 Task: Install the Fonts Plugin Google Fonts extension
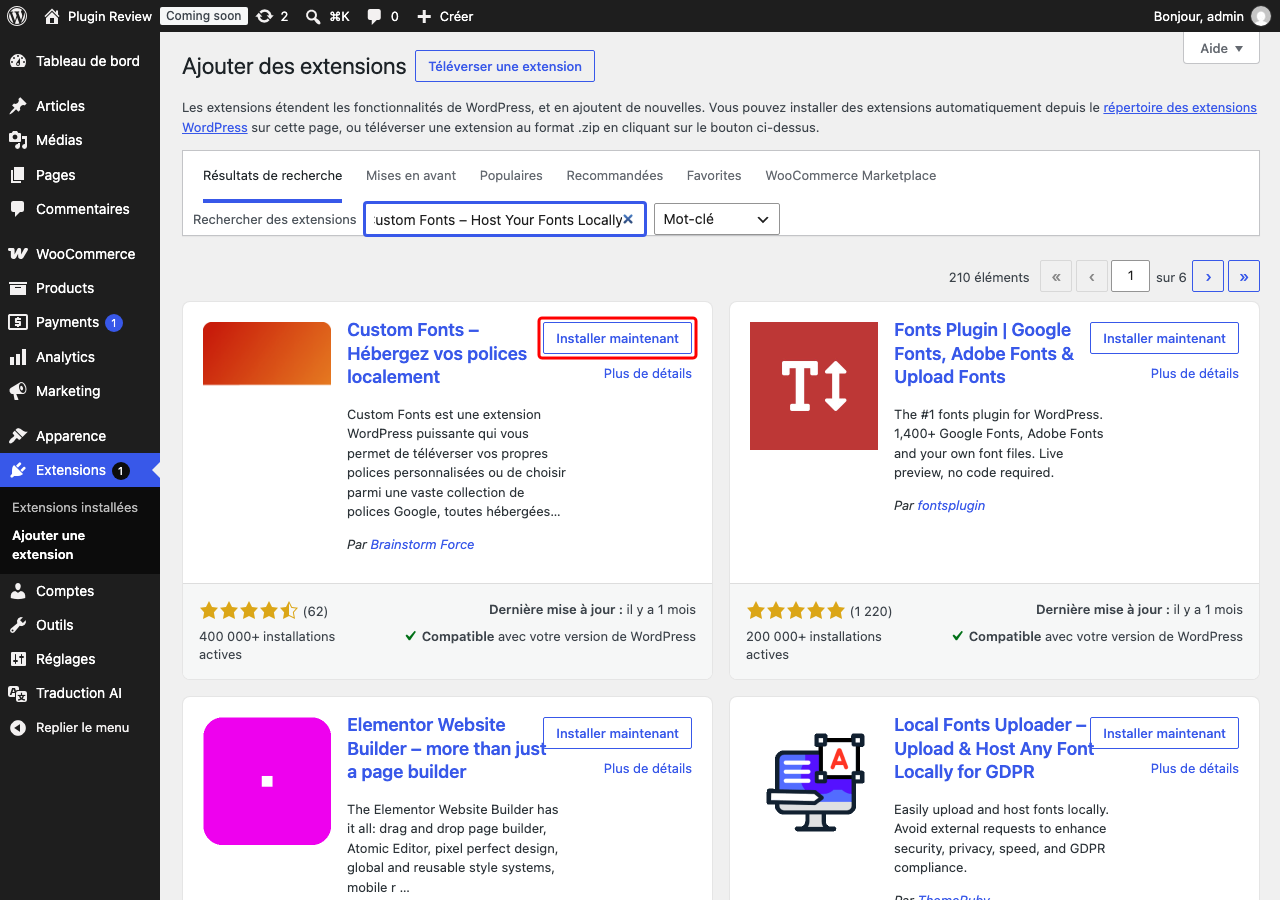click(1164, 338)
